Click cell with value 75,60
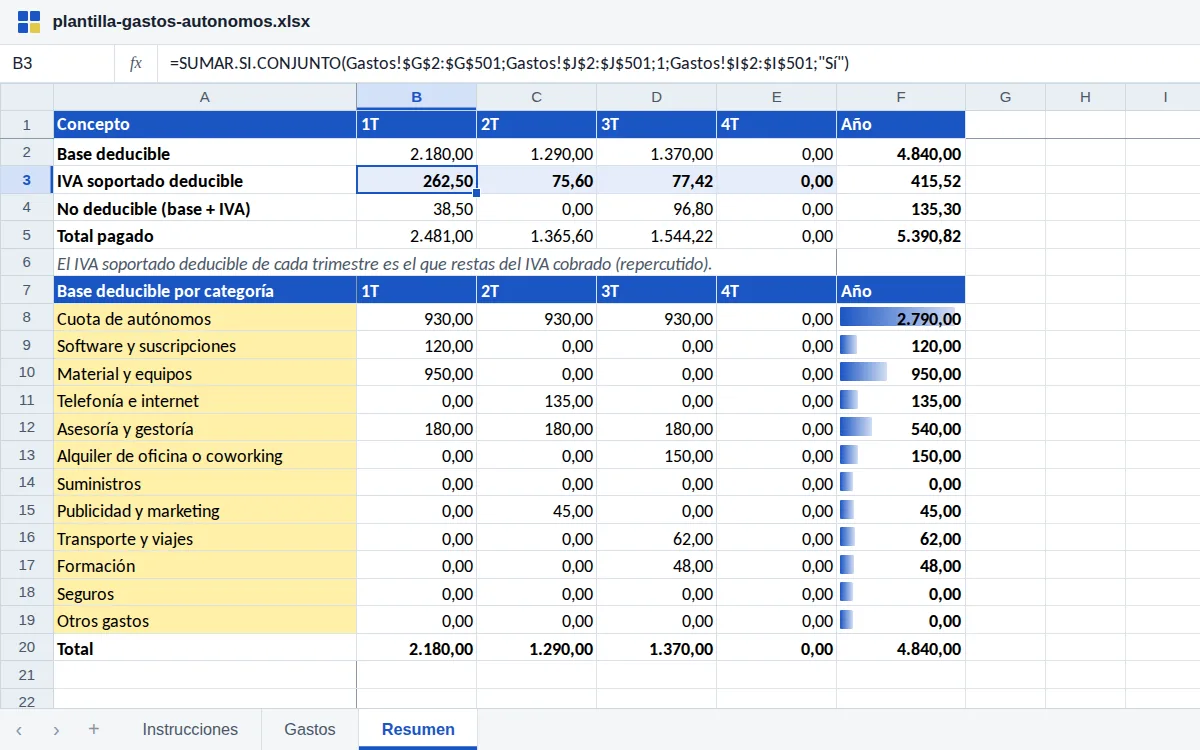The image size is (1200, 750). tap(536, 181)
